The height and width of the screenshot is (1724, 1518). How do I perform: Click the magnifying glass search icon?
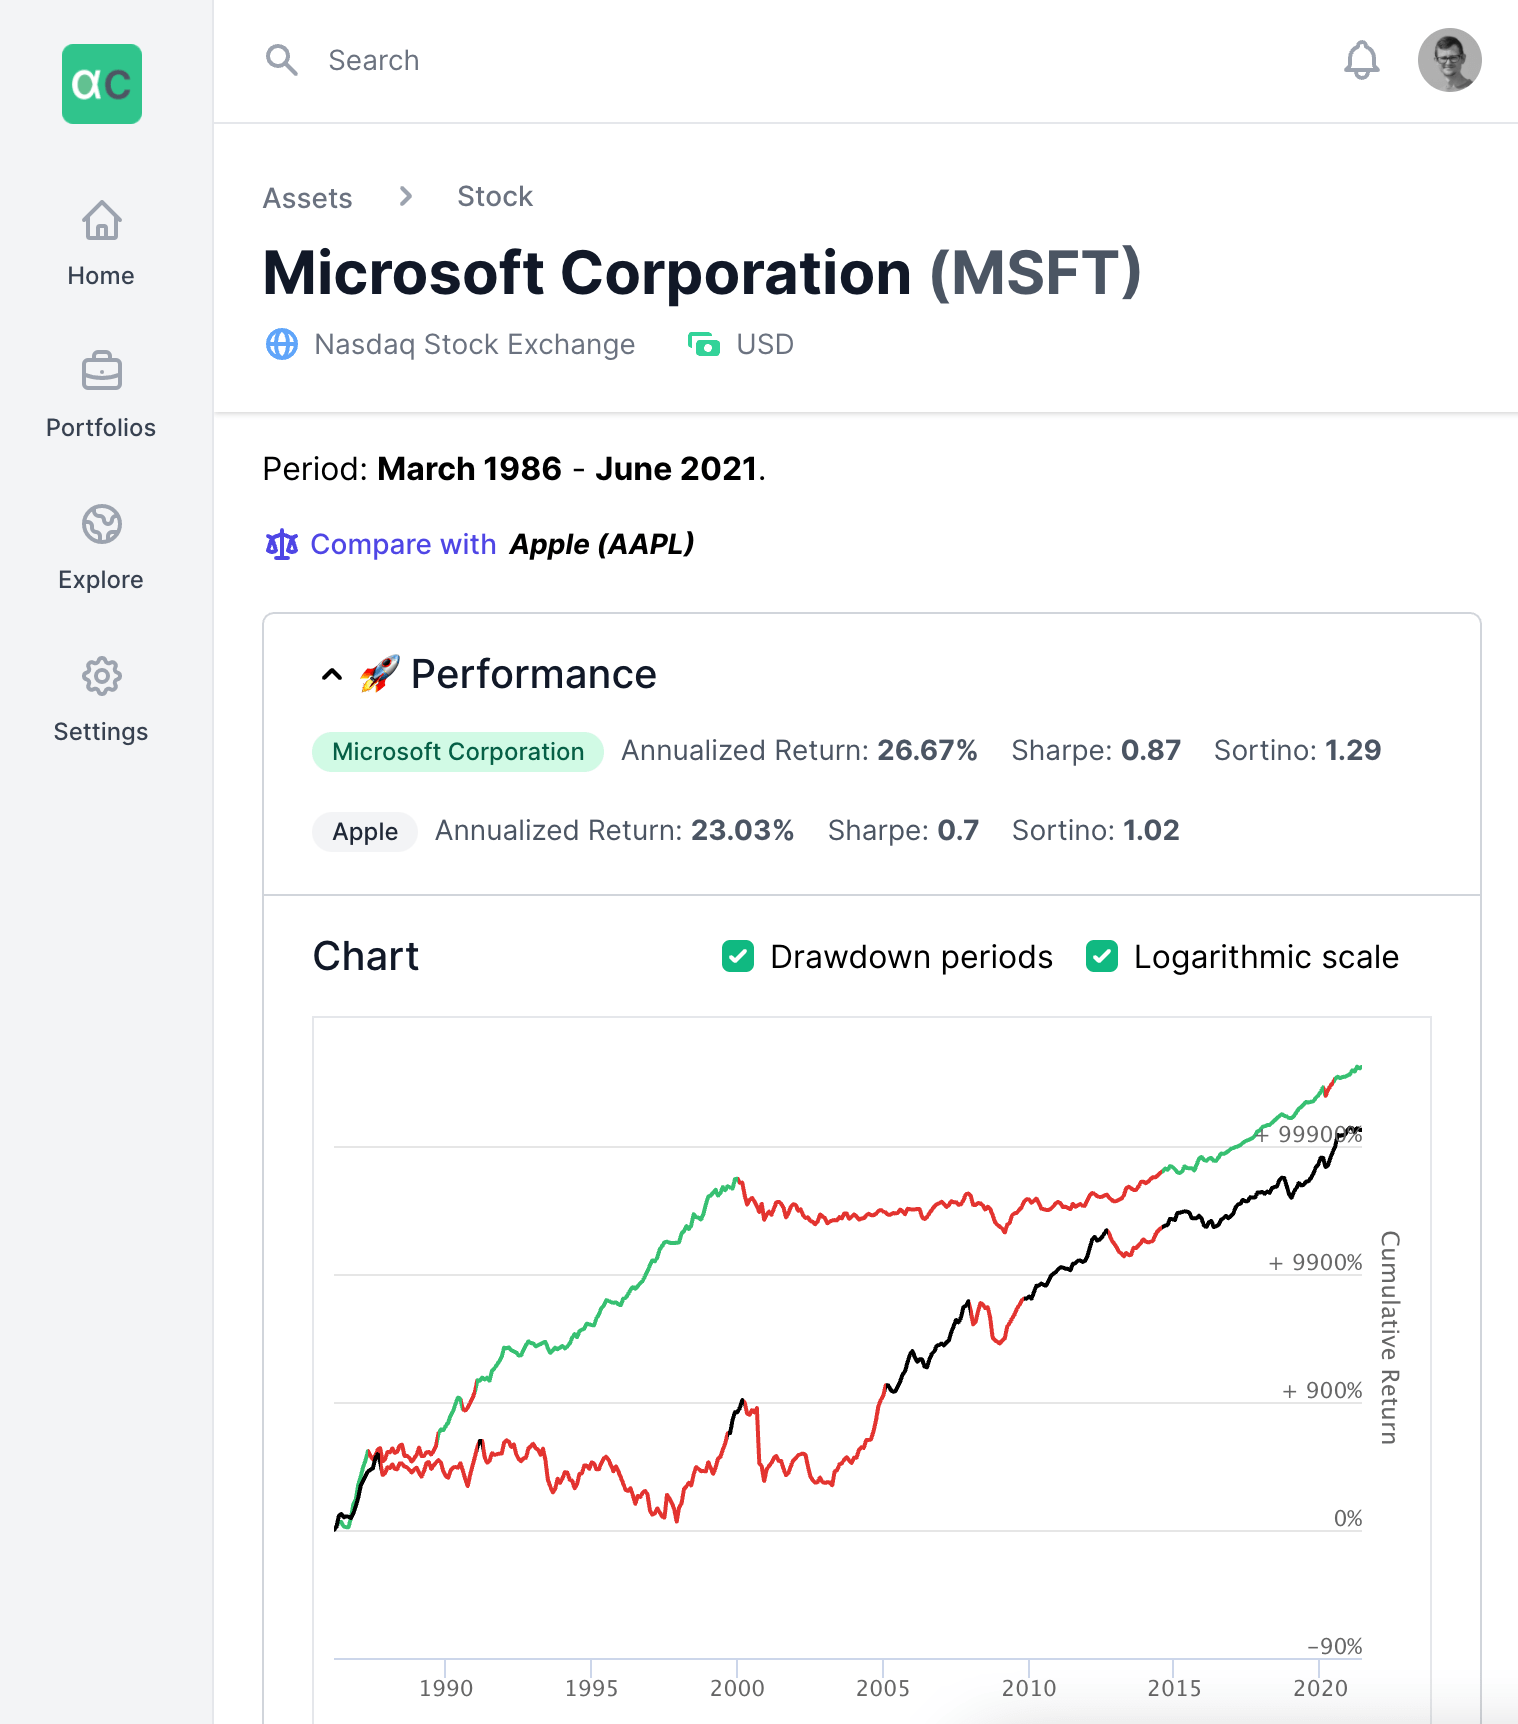[x=282, y=60]
